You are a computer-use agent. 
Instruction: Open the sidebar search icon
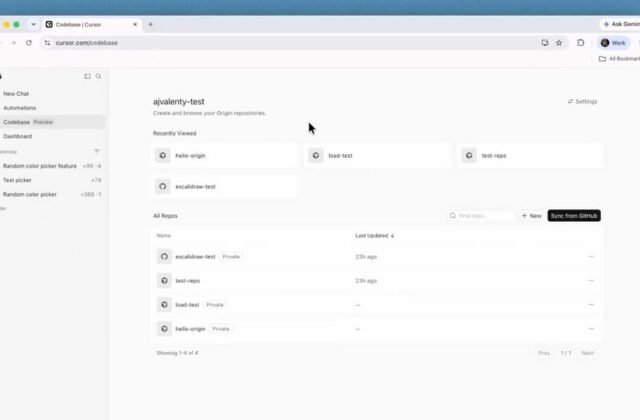(98, 76)
